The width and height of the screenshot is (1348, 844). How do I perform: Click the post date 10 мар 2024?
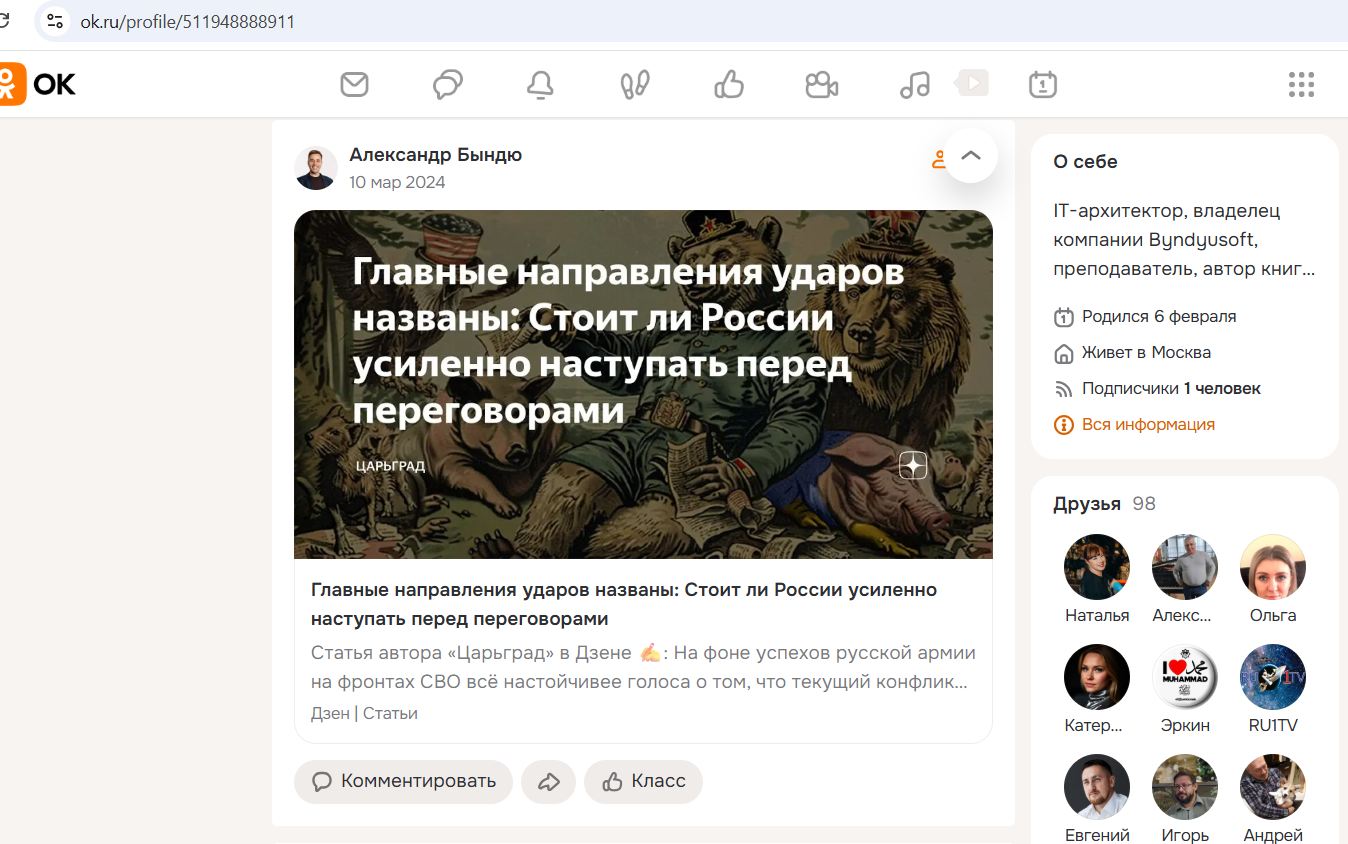(x=397, y=183)
